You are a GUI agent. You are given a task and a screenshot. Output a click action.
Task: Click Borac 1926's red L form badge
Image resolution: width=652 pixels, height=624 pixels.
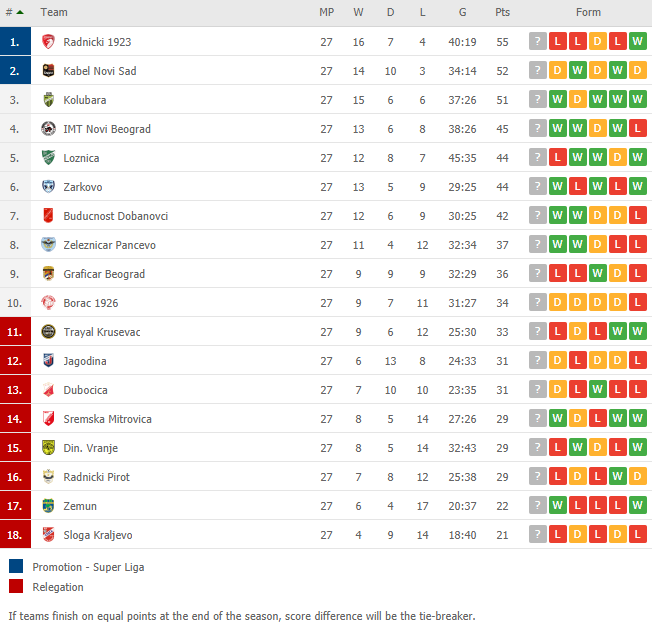[x=637, y=303]
